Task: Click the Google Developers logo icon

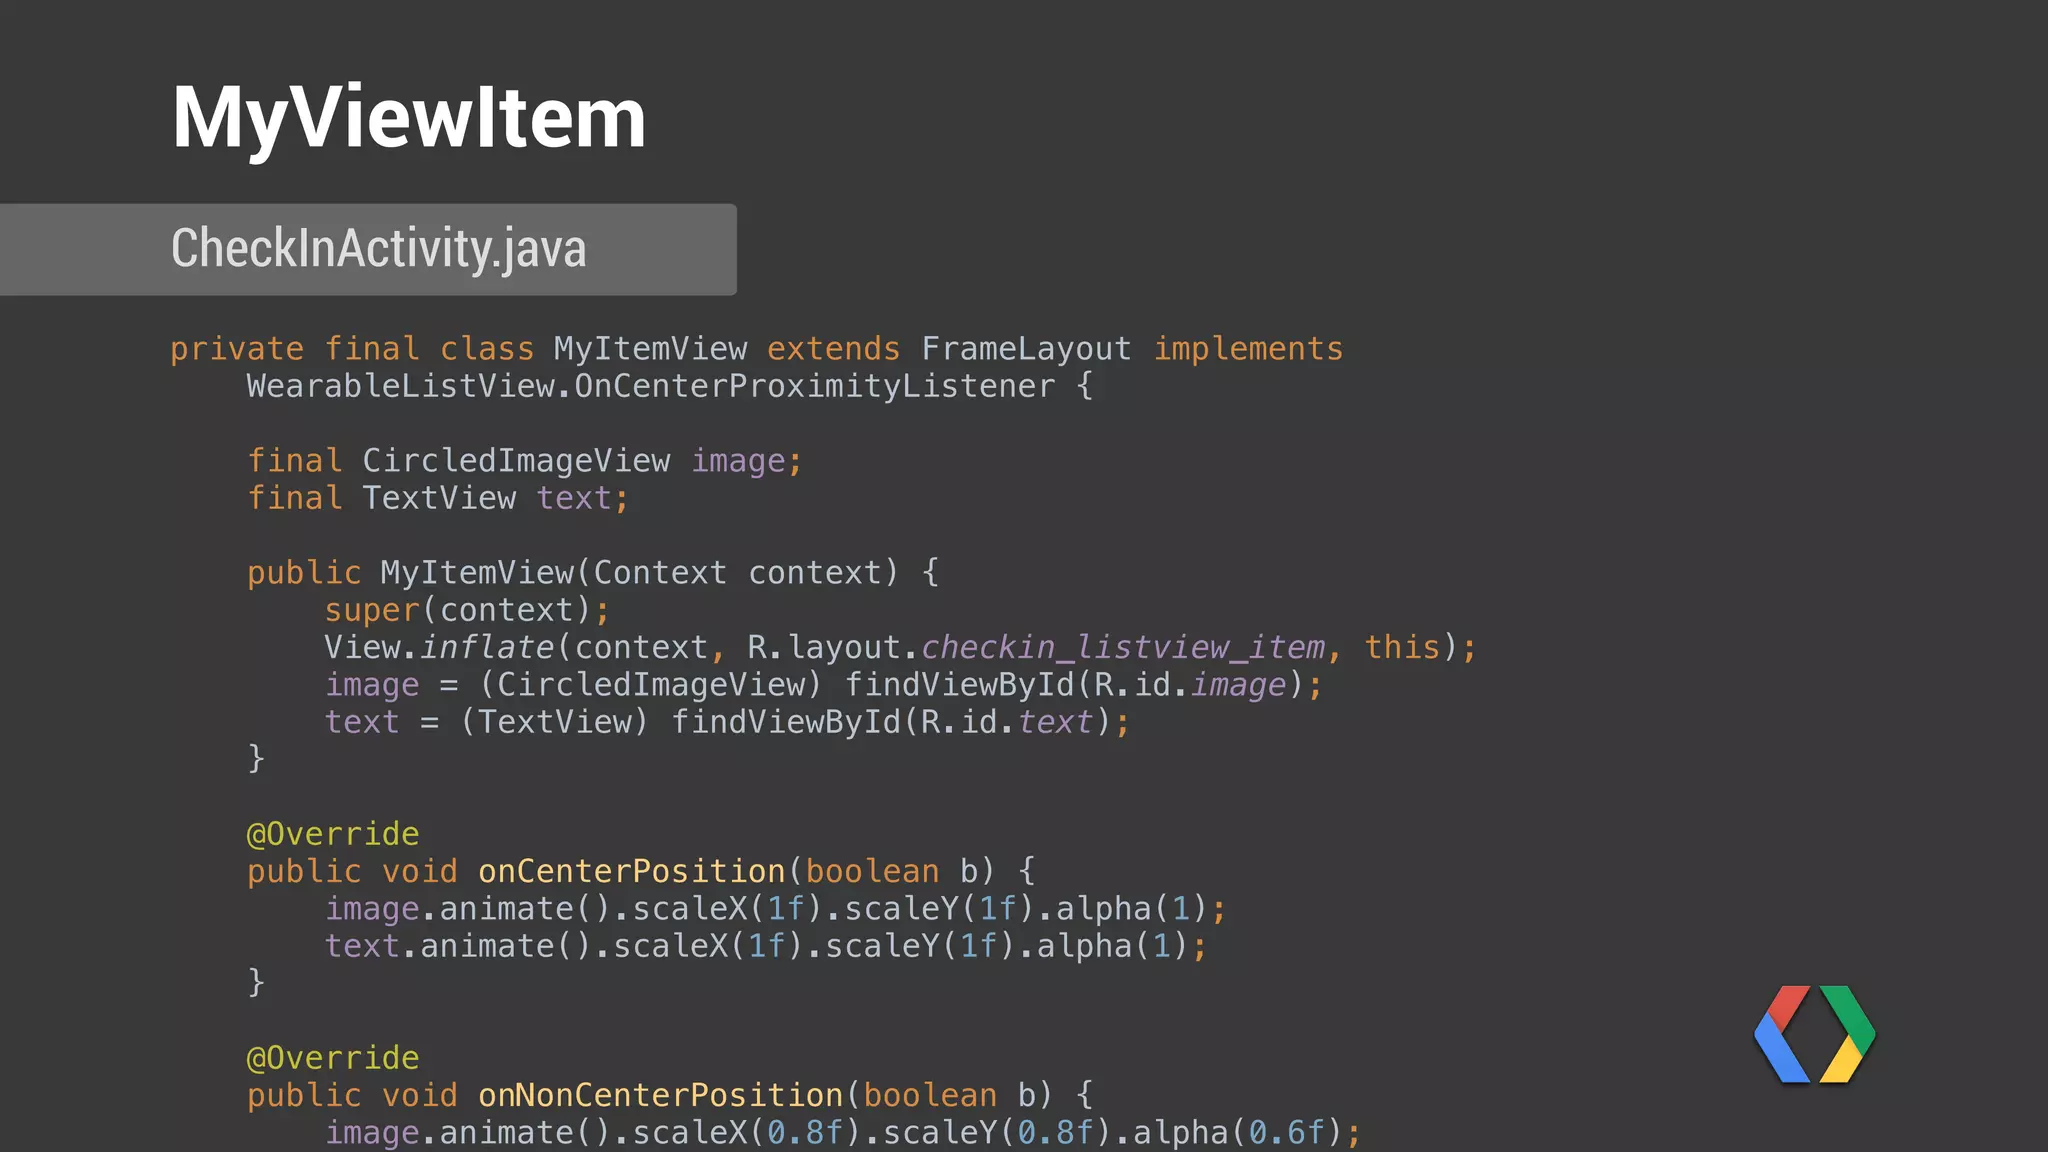Action: pos(1814,1034)
